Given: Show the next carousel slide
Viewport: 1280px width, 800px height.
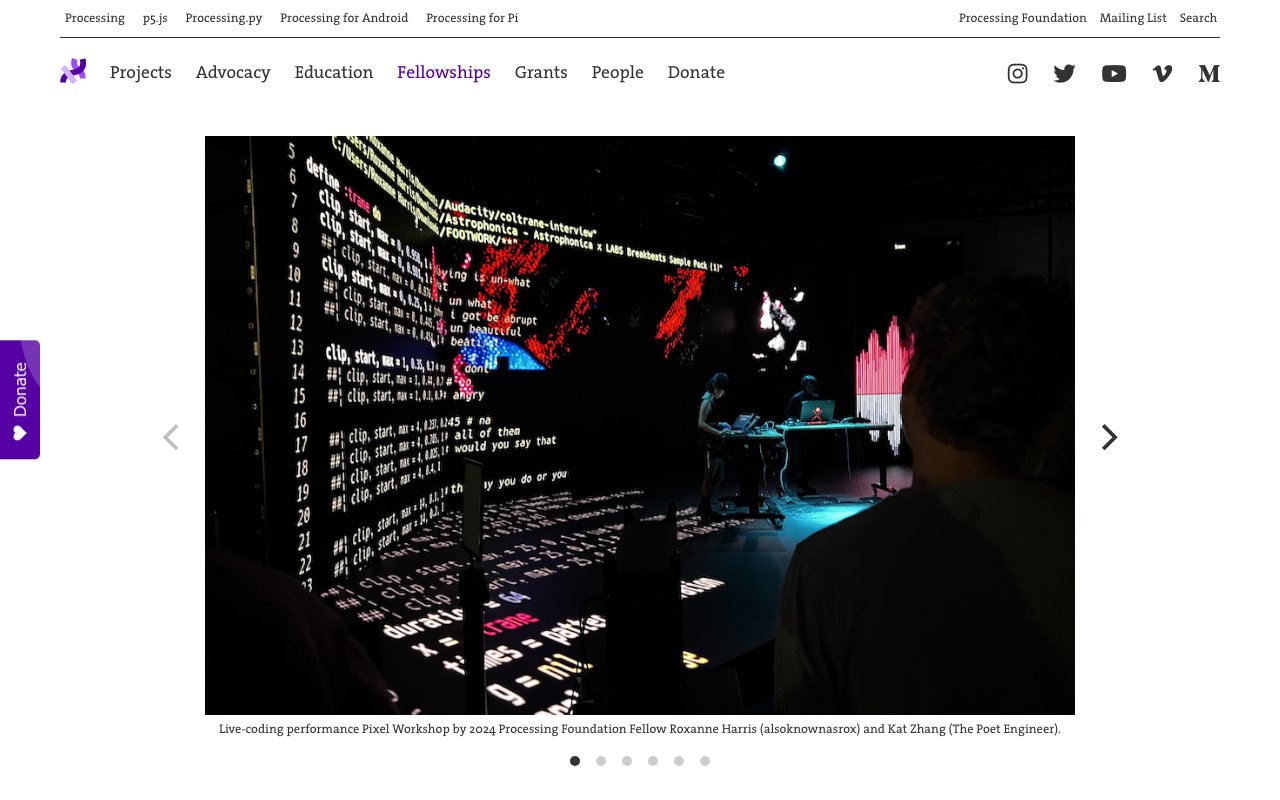Looking at the screenshot, I should point(1109,437).
